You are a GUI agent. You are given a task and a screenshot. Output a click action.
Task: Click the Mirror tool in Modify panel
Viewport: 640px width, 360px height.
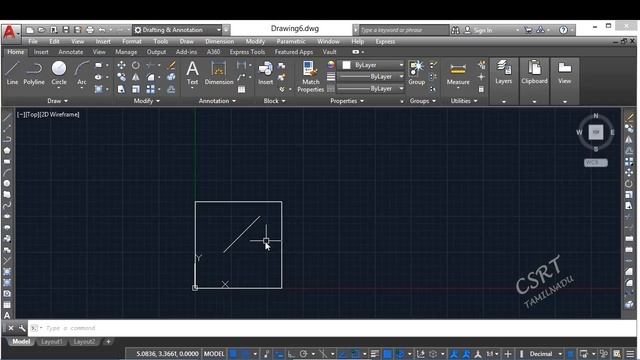coord(136,77)
